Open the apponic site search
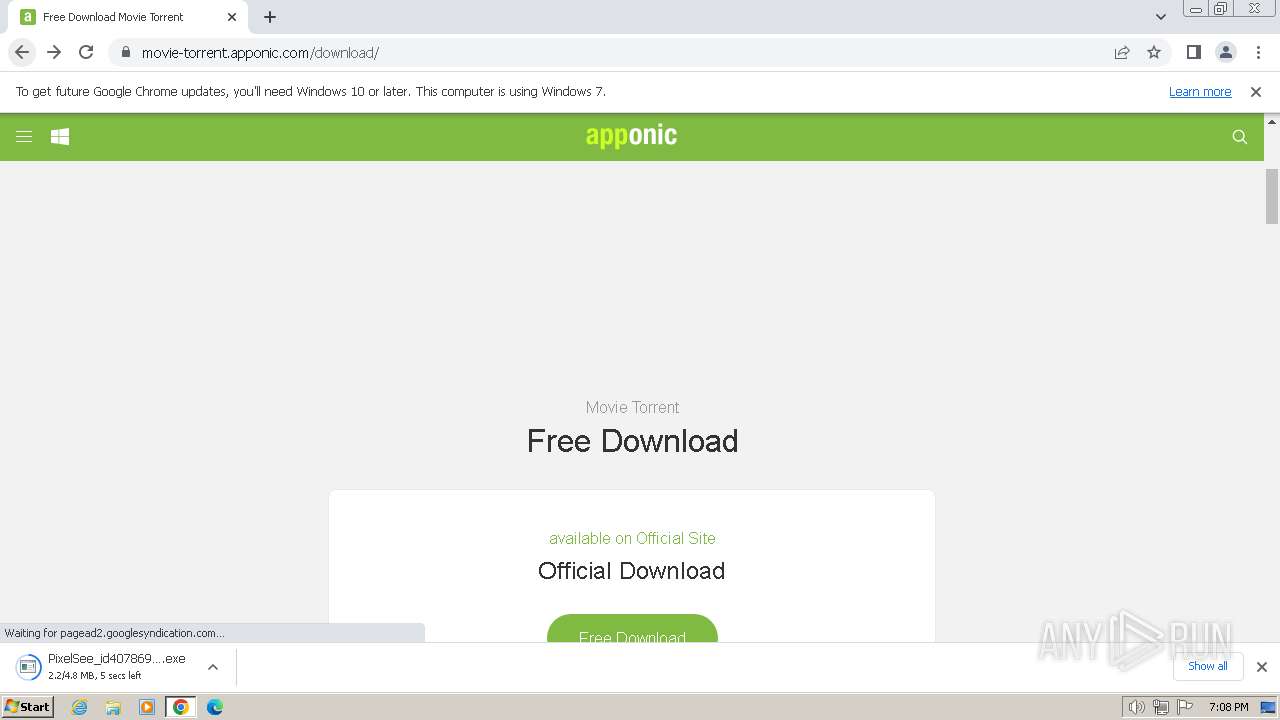Screen dimensions: 1280x720 (x=1240, y=137)
